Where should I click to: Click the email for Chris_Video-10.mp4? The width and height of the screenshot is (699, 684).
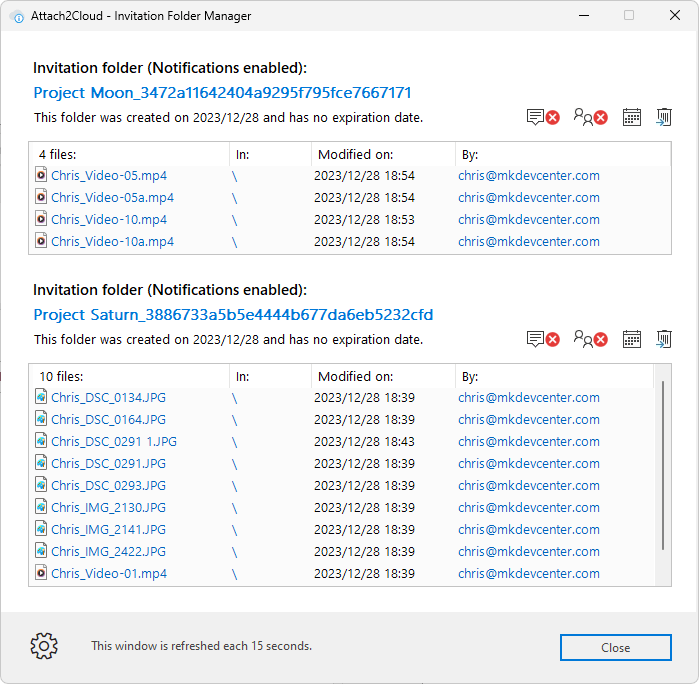tap(529, 219)
